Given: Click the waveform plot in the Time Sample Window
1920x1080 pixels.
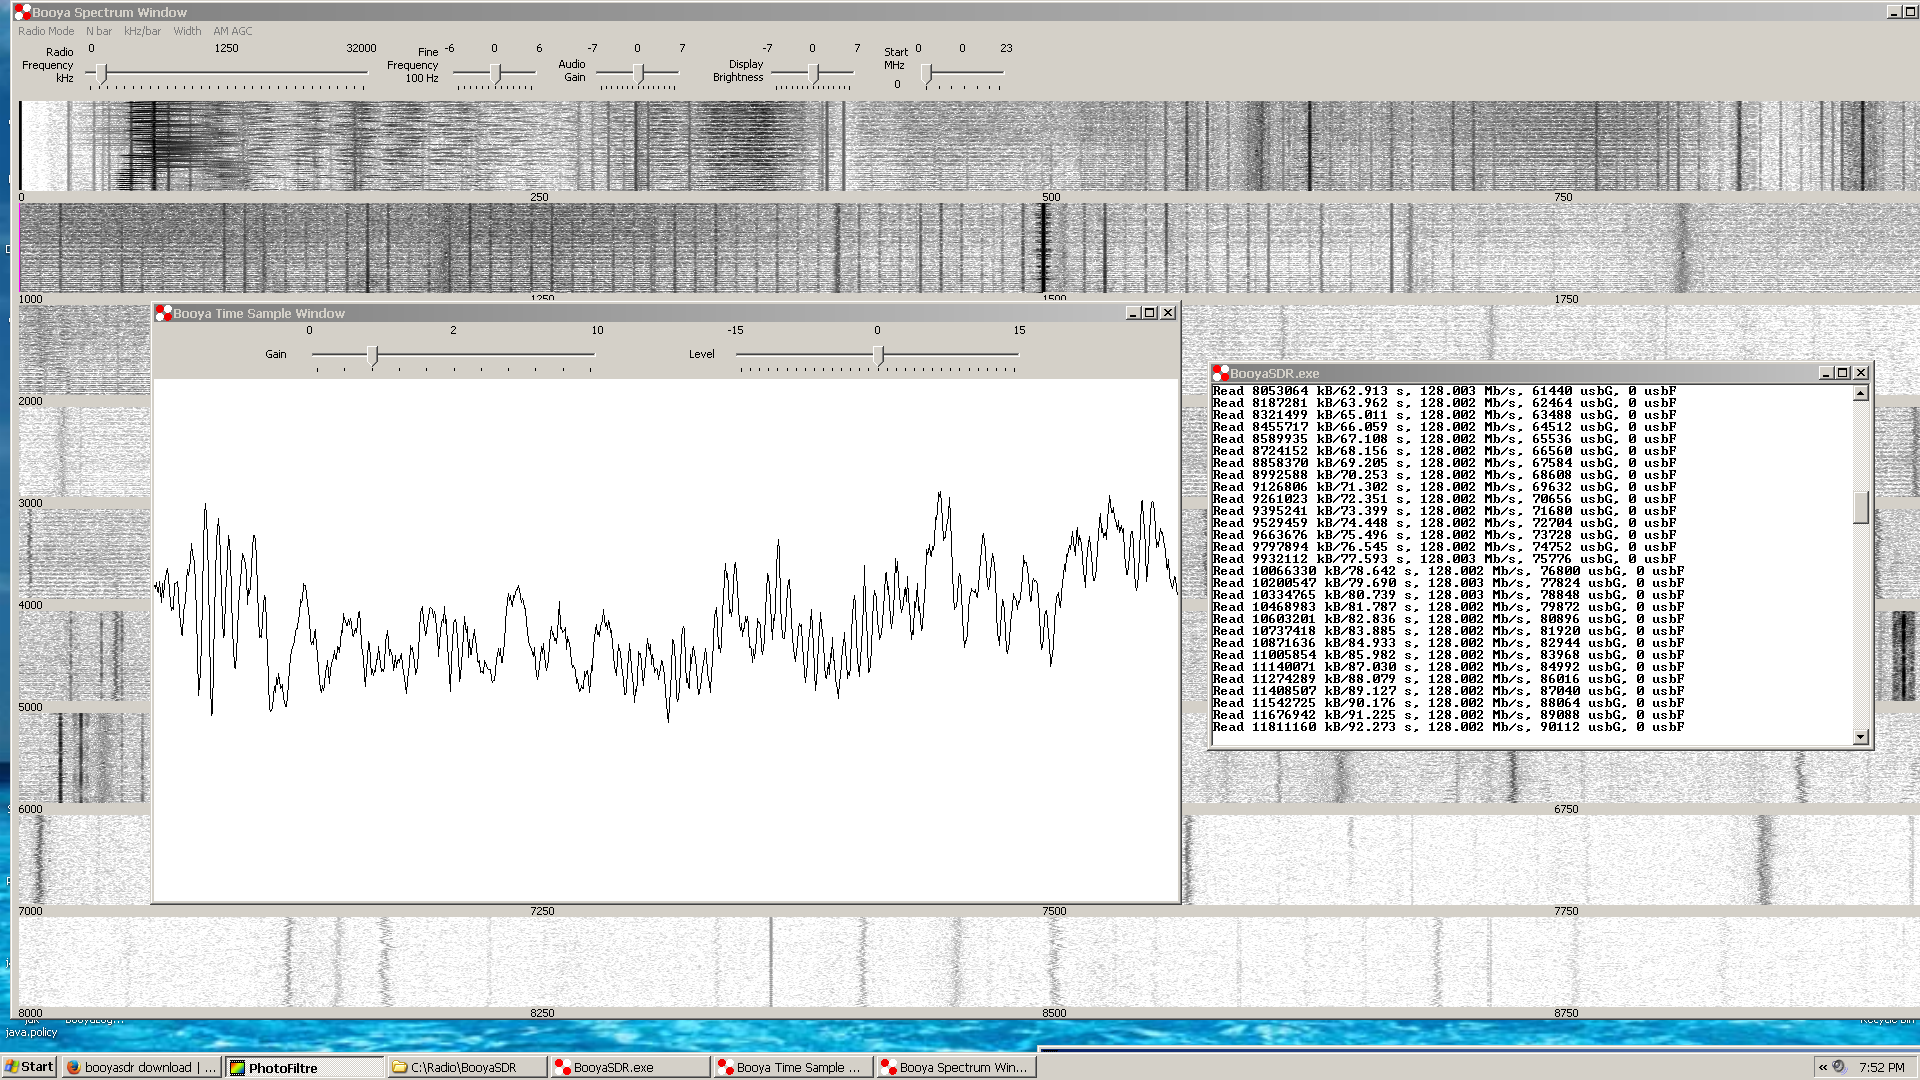Looking at the screenshot, I should (x=666, y=640).
